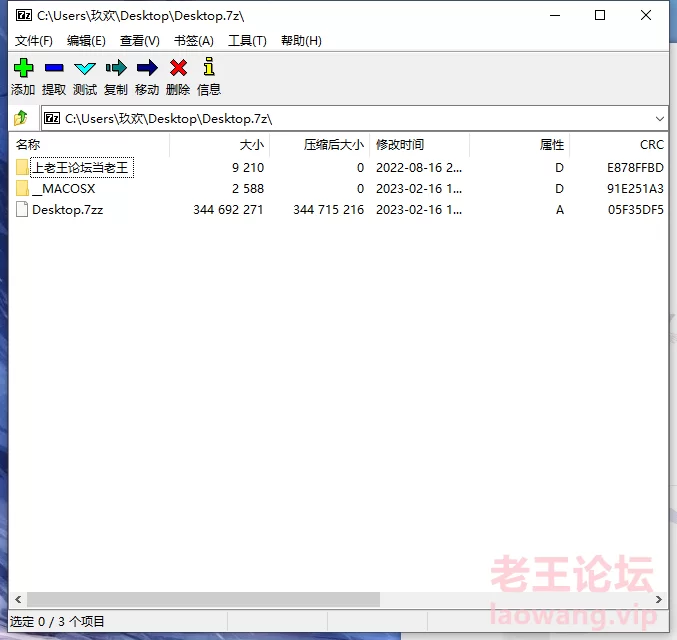This screenshot has height=640, width=677.
Task: Go up one folder level icon
Action: [21, 118]
